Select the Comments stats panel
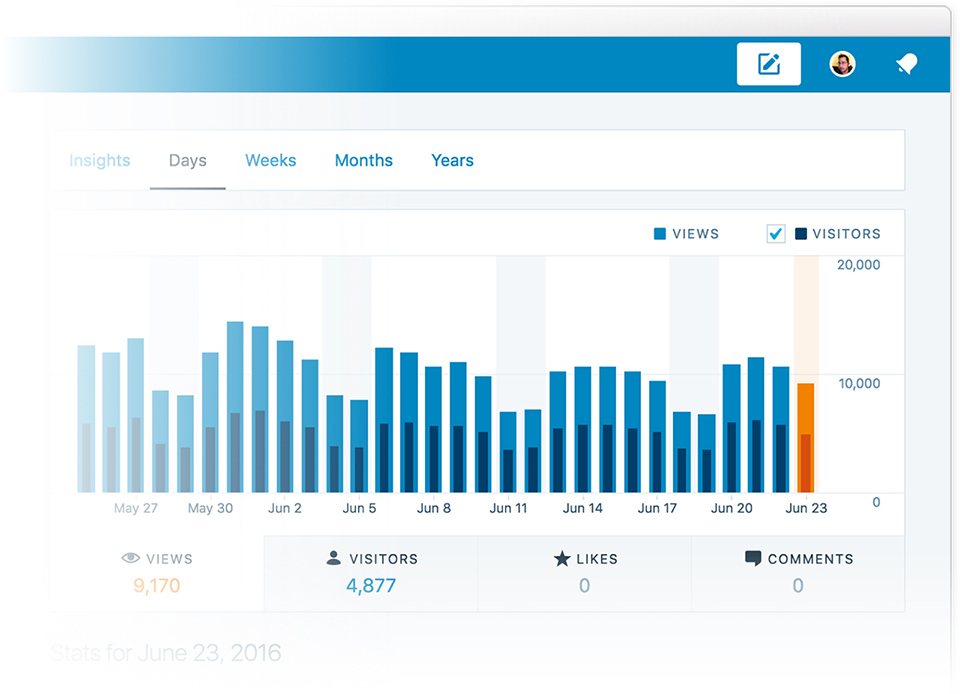Viewport: 960px width, 694px height. 797,573
